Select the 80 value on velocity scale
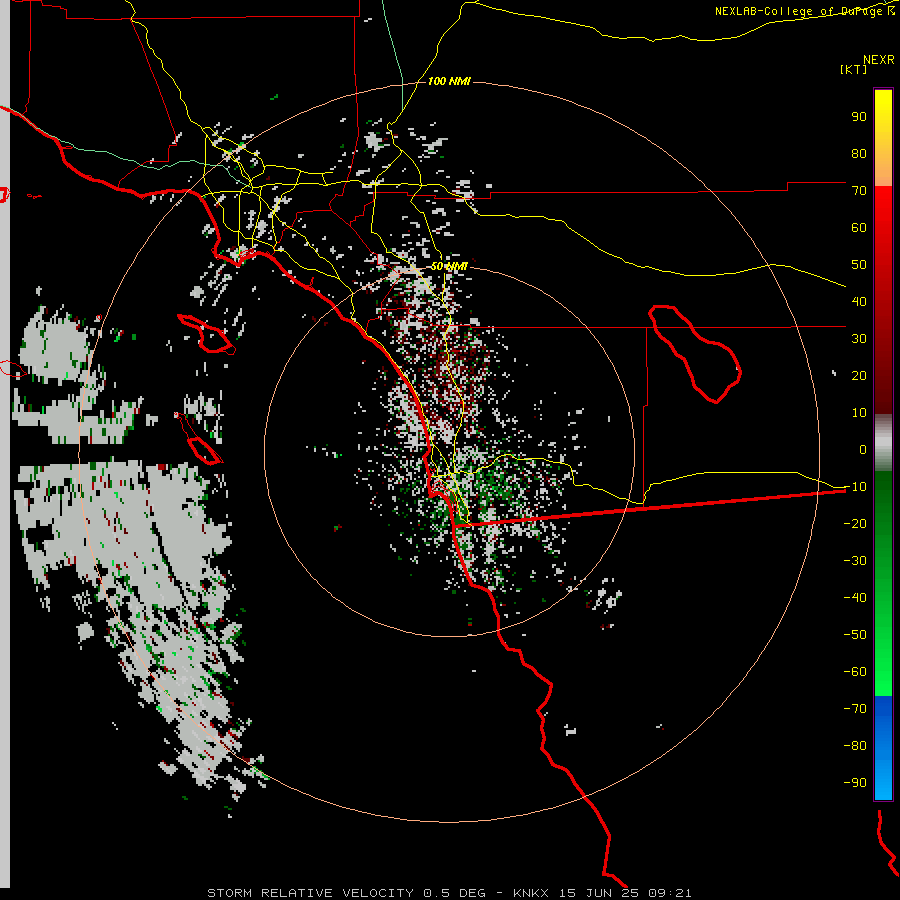The width and height of the screenshot is (900, 900). pos(859,154)
